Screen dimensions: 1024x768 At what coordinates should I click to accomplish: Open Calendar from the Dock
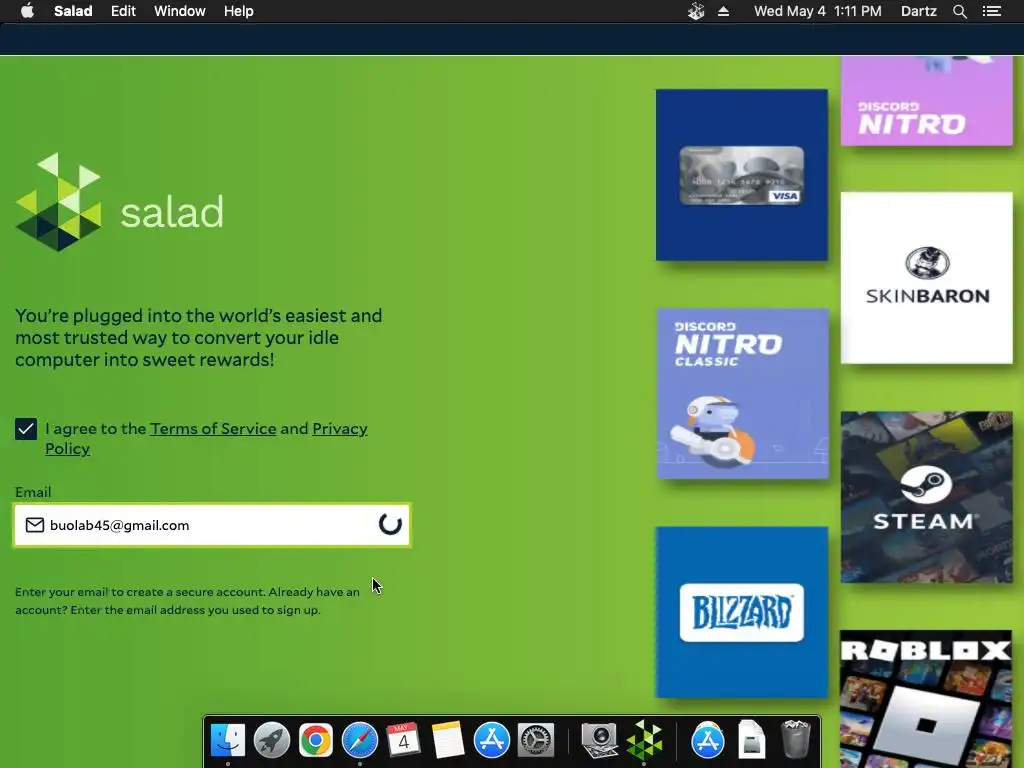click(x=403, y=740)
